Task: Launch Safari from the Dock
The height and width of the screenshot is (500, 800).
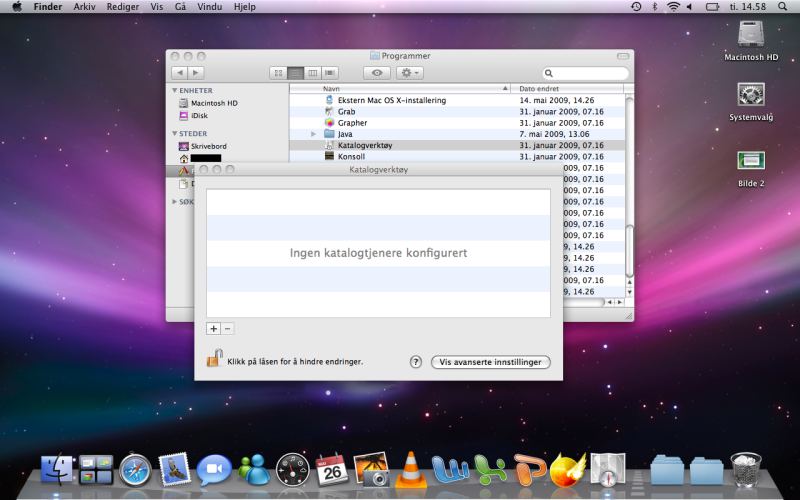Action: click(x=135, y=469)
